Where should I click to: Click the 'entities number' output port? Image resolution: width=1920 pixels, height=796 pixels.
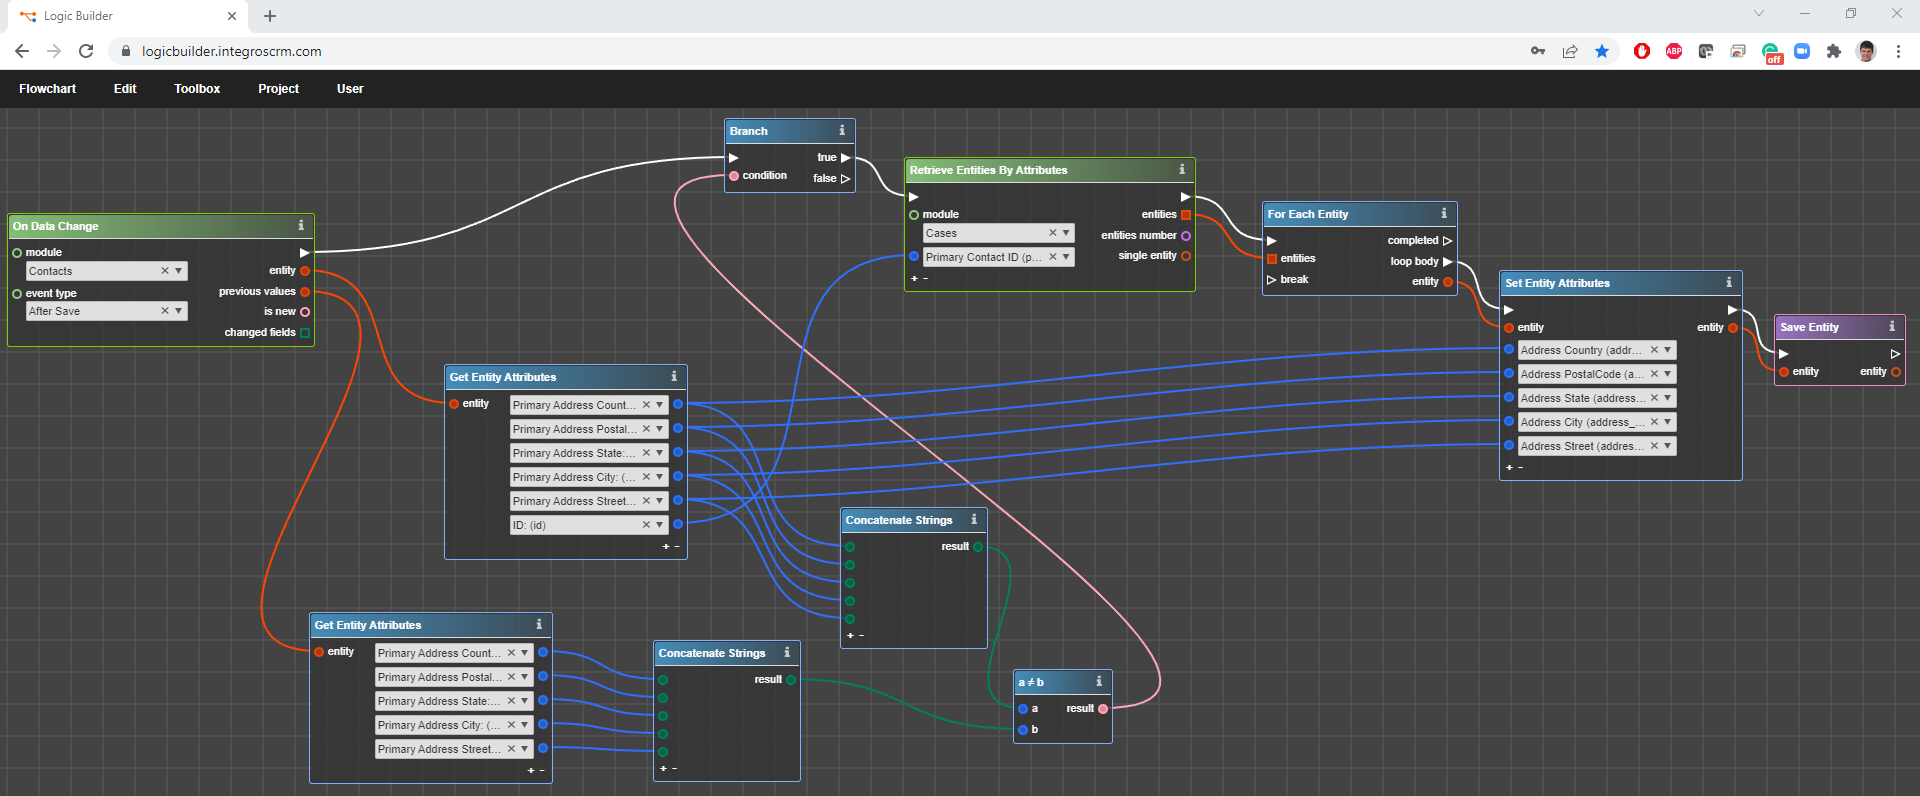[1186, 236]
